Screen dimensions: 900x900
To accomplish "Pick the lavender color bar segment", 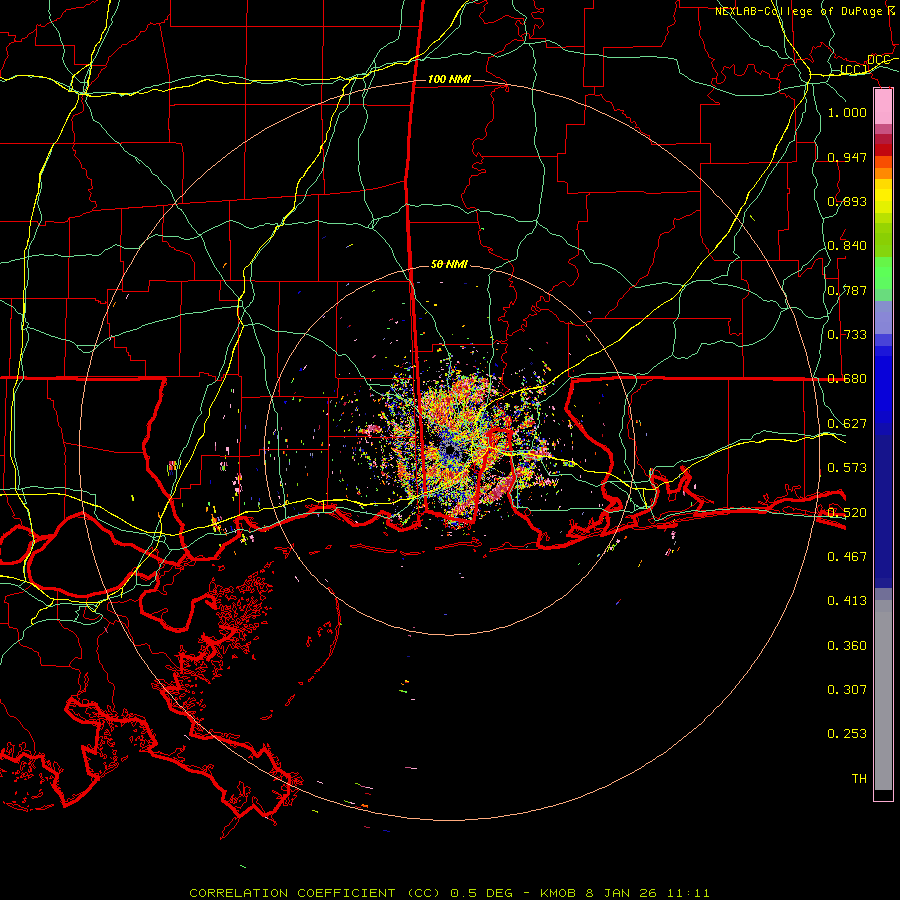I will click(883, 317).
